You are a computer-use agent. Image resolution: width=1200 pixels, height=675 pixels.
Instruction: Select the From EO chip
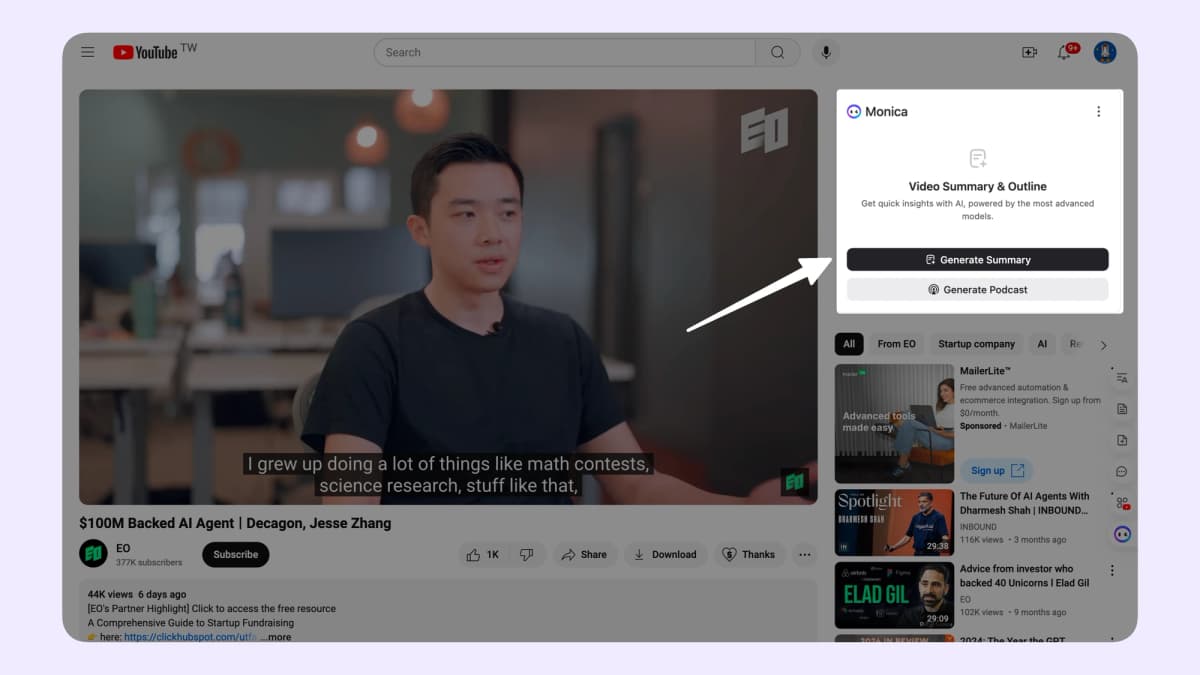pos(896,344)
